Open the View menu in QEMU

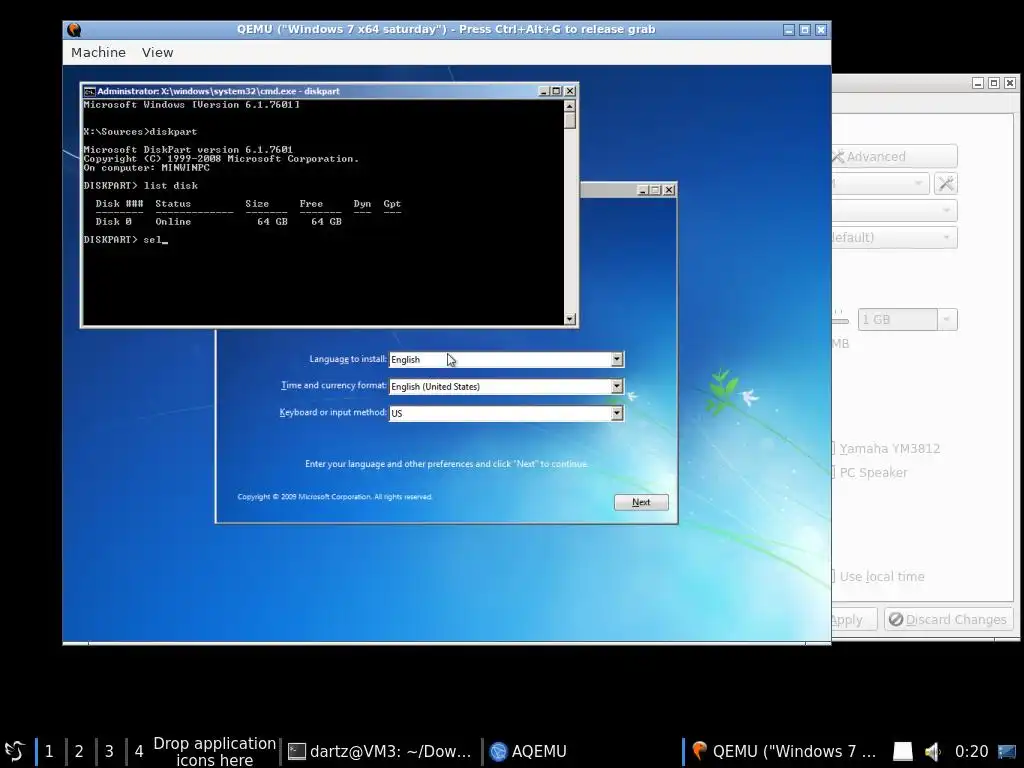click(x=157, y=52)
